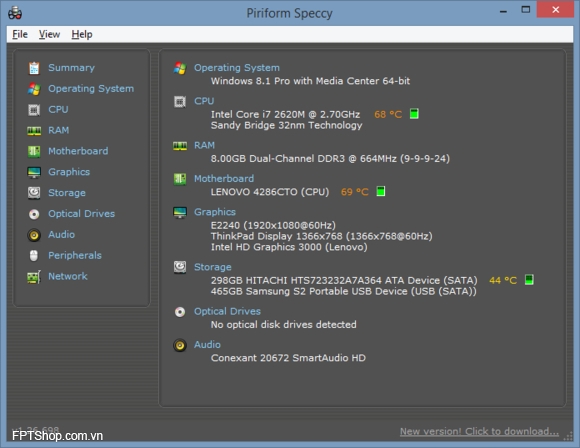Open Network section from sidebar
Viewport: 580px width, 448px height.
click(68, 276)
